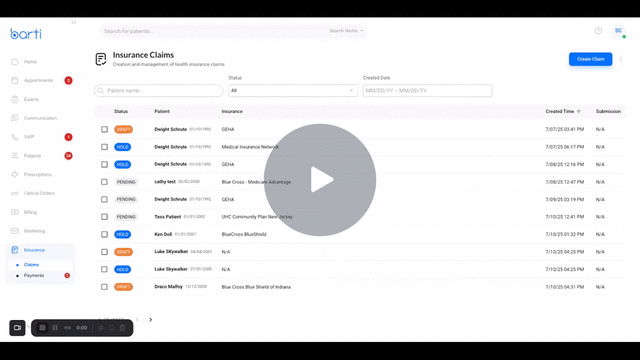The width and height of the screenshot is (640, 360).
Task: Collapse the sidebar with the double-chevron icon
Action: pos(74,22)
